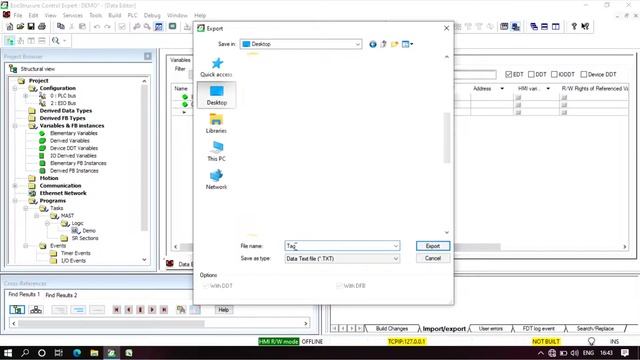Toggle the DDT checkbox

531,74
